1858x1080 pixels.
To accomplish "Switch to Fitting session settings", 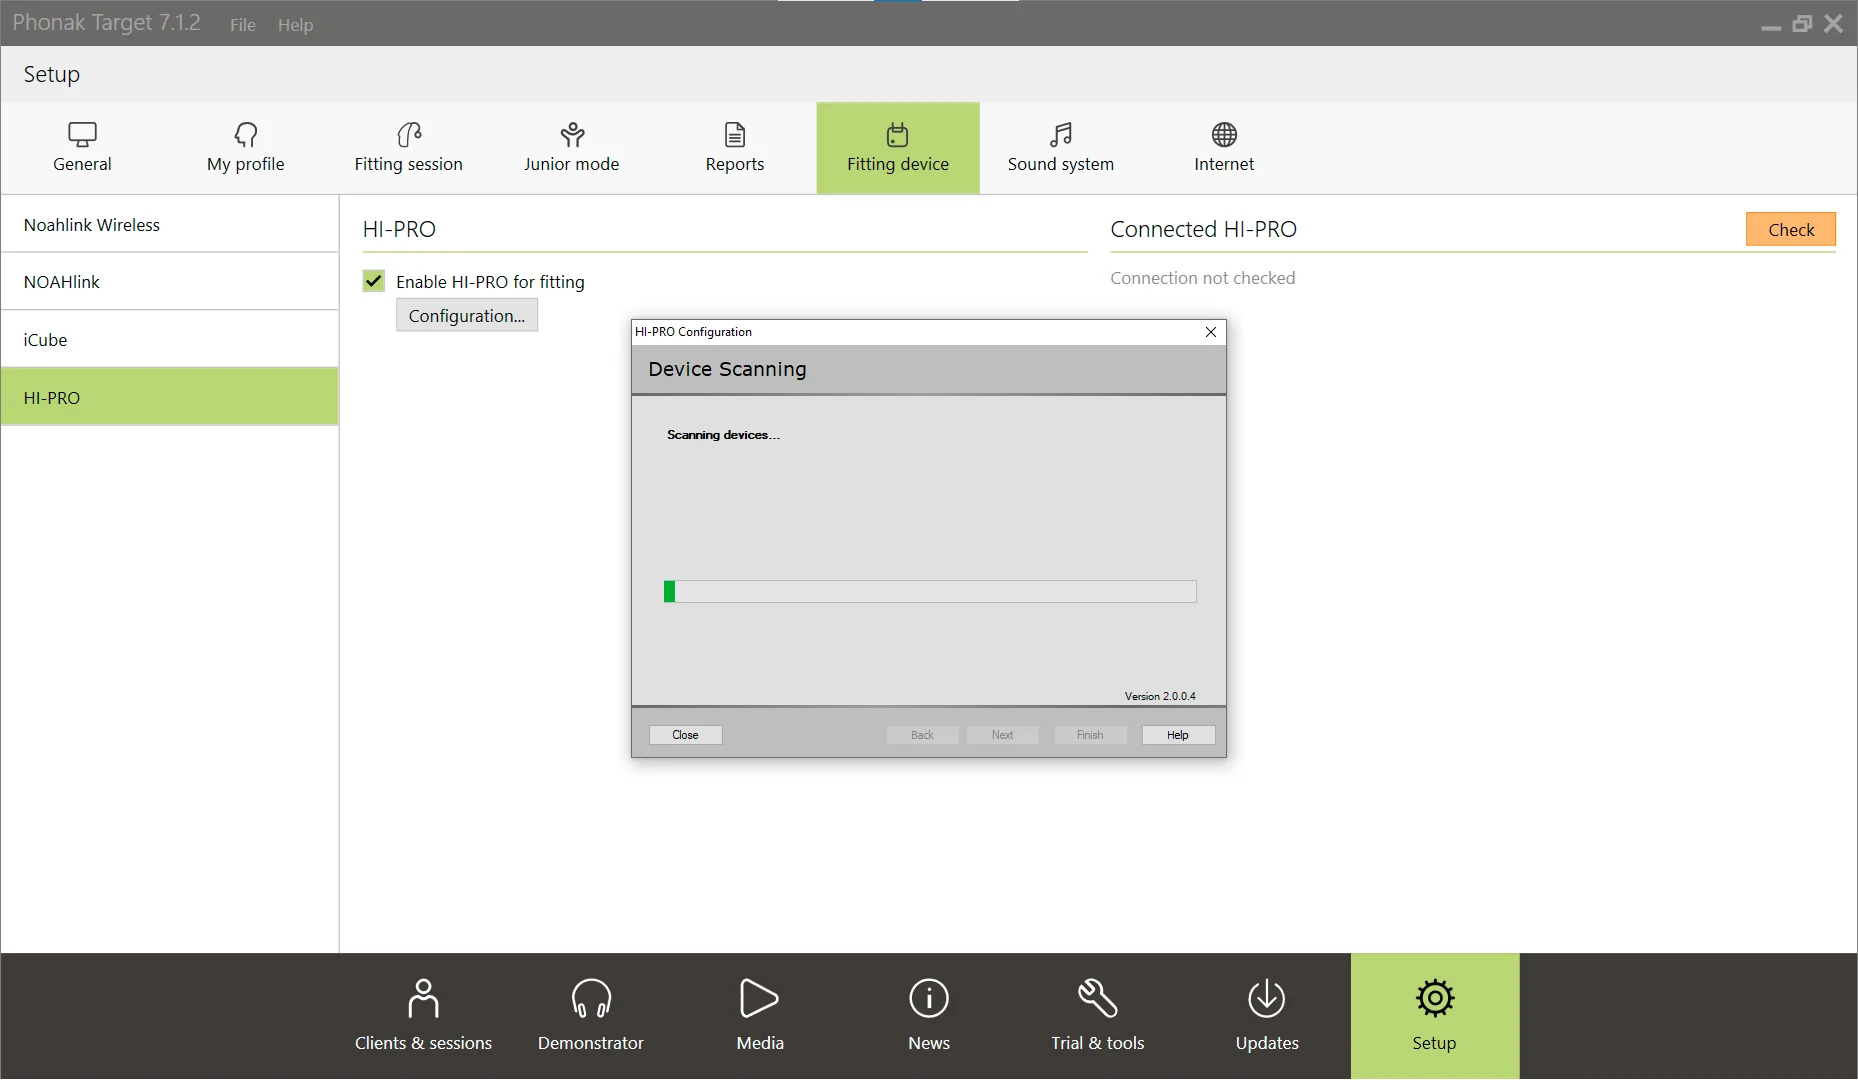I will [408, 148].
